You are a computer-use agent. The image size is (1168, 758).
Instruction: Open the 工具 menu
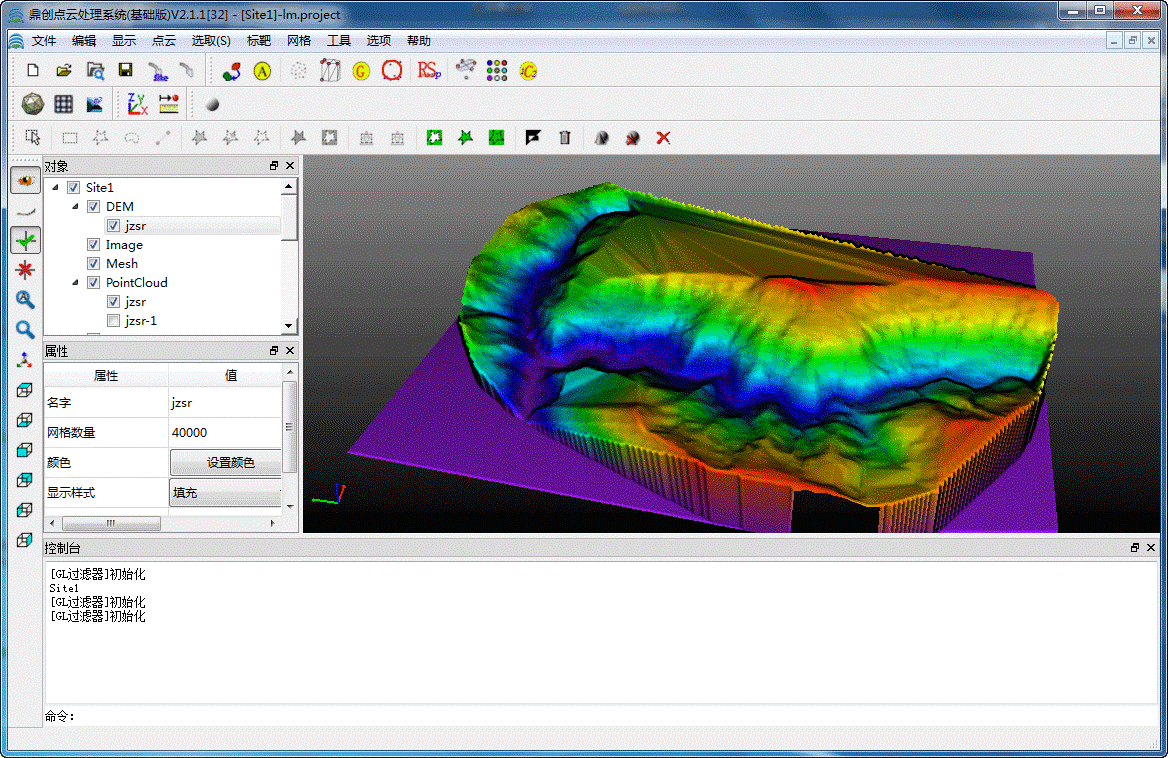point(339,41)
